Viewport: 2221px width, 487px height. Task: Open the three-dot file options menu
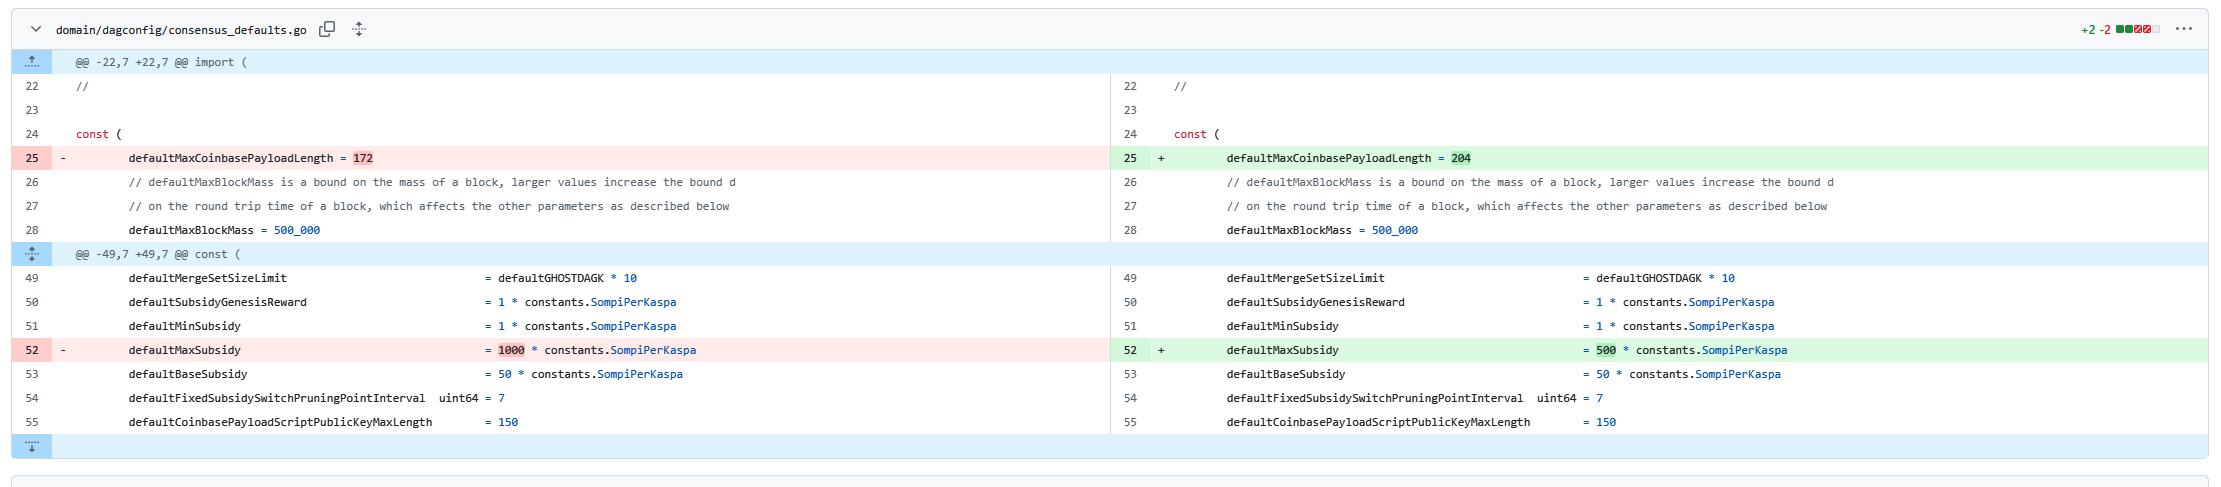click(2183, 29)
